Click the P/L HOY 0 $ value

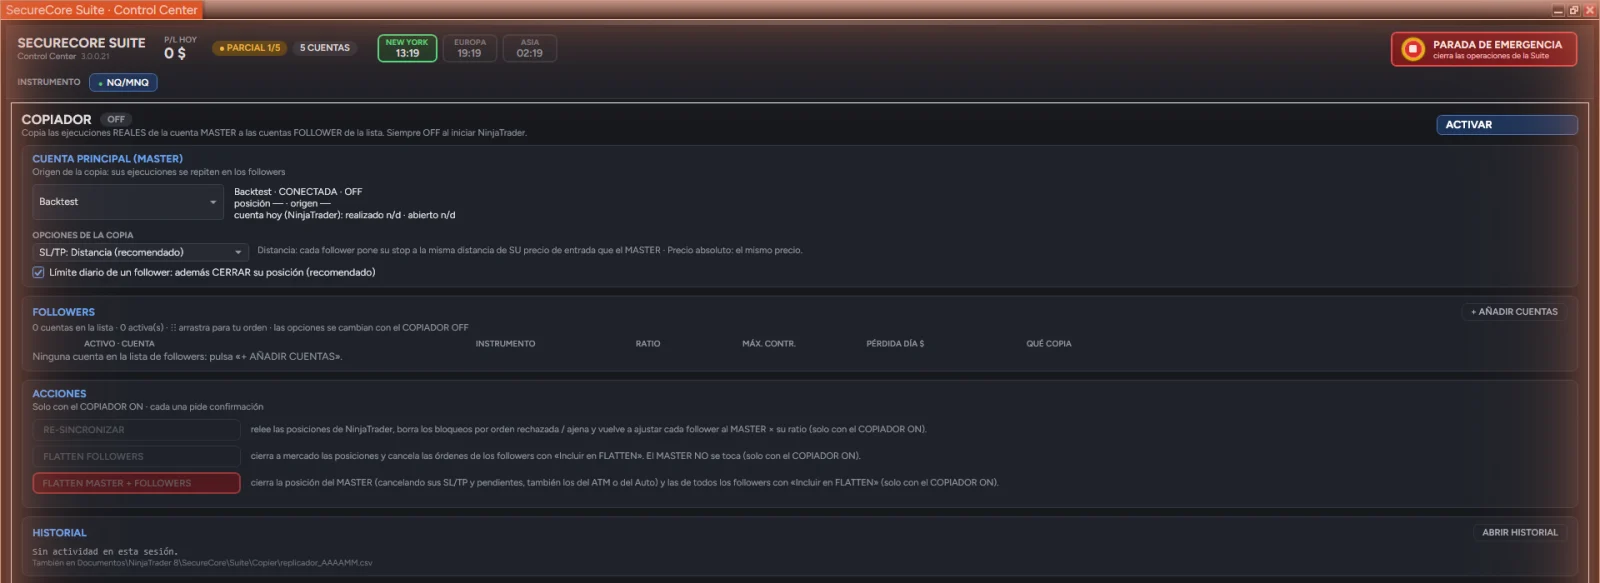[x=175, y=53]
